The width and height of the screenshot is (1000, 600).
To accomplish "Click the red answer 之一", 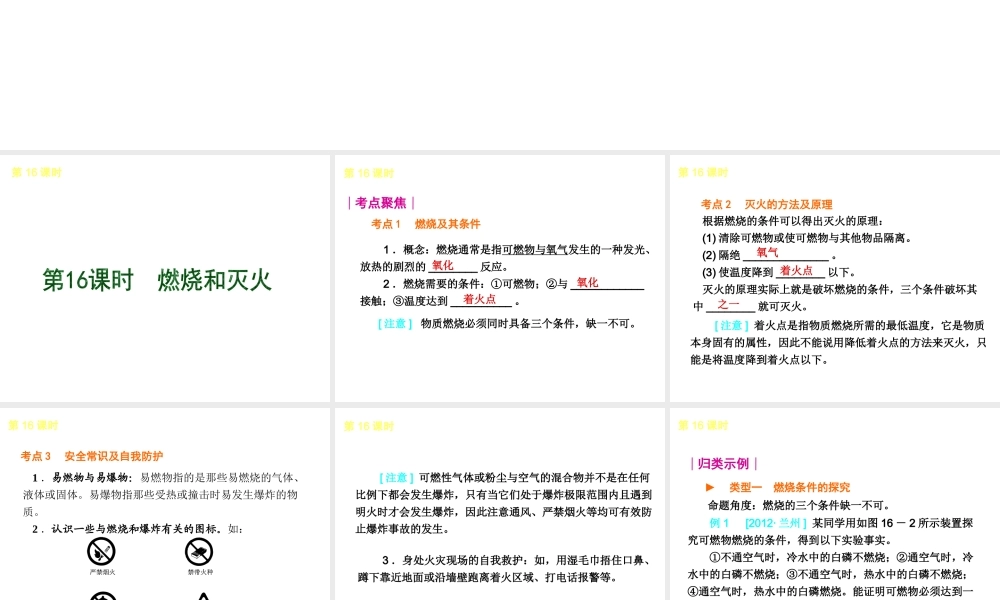I will 728,305.
